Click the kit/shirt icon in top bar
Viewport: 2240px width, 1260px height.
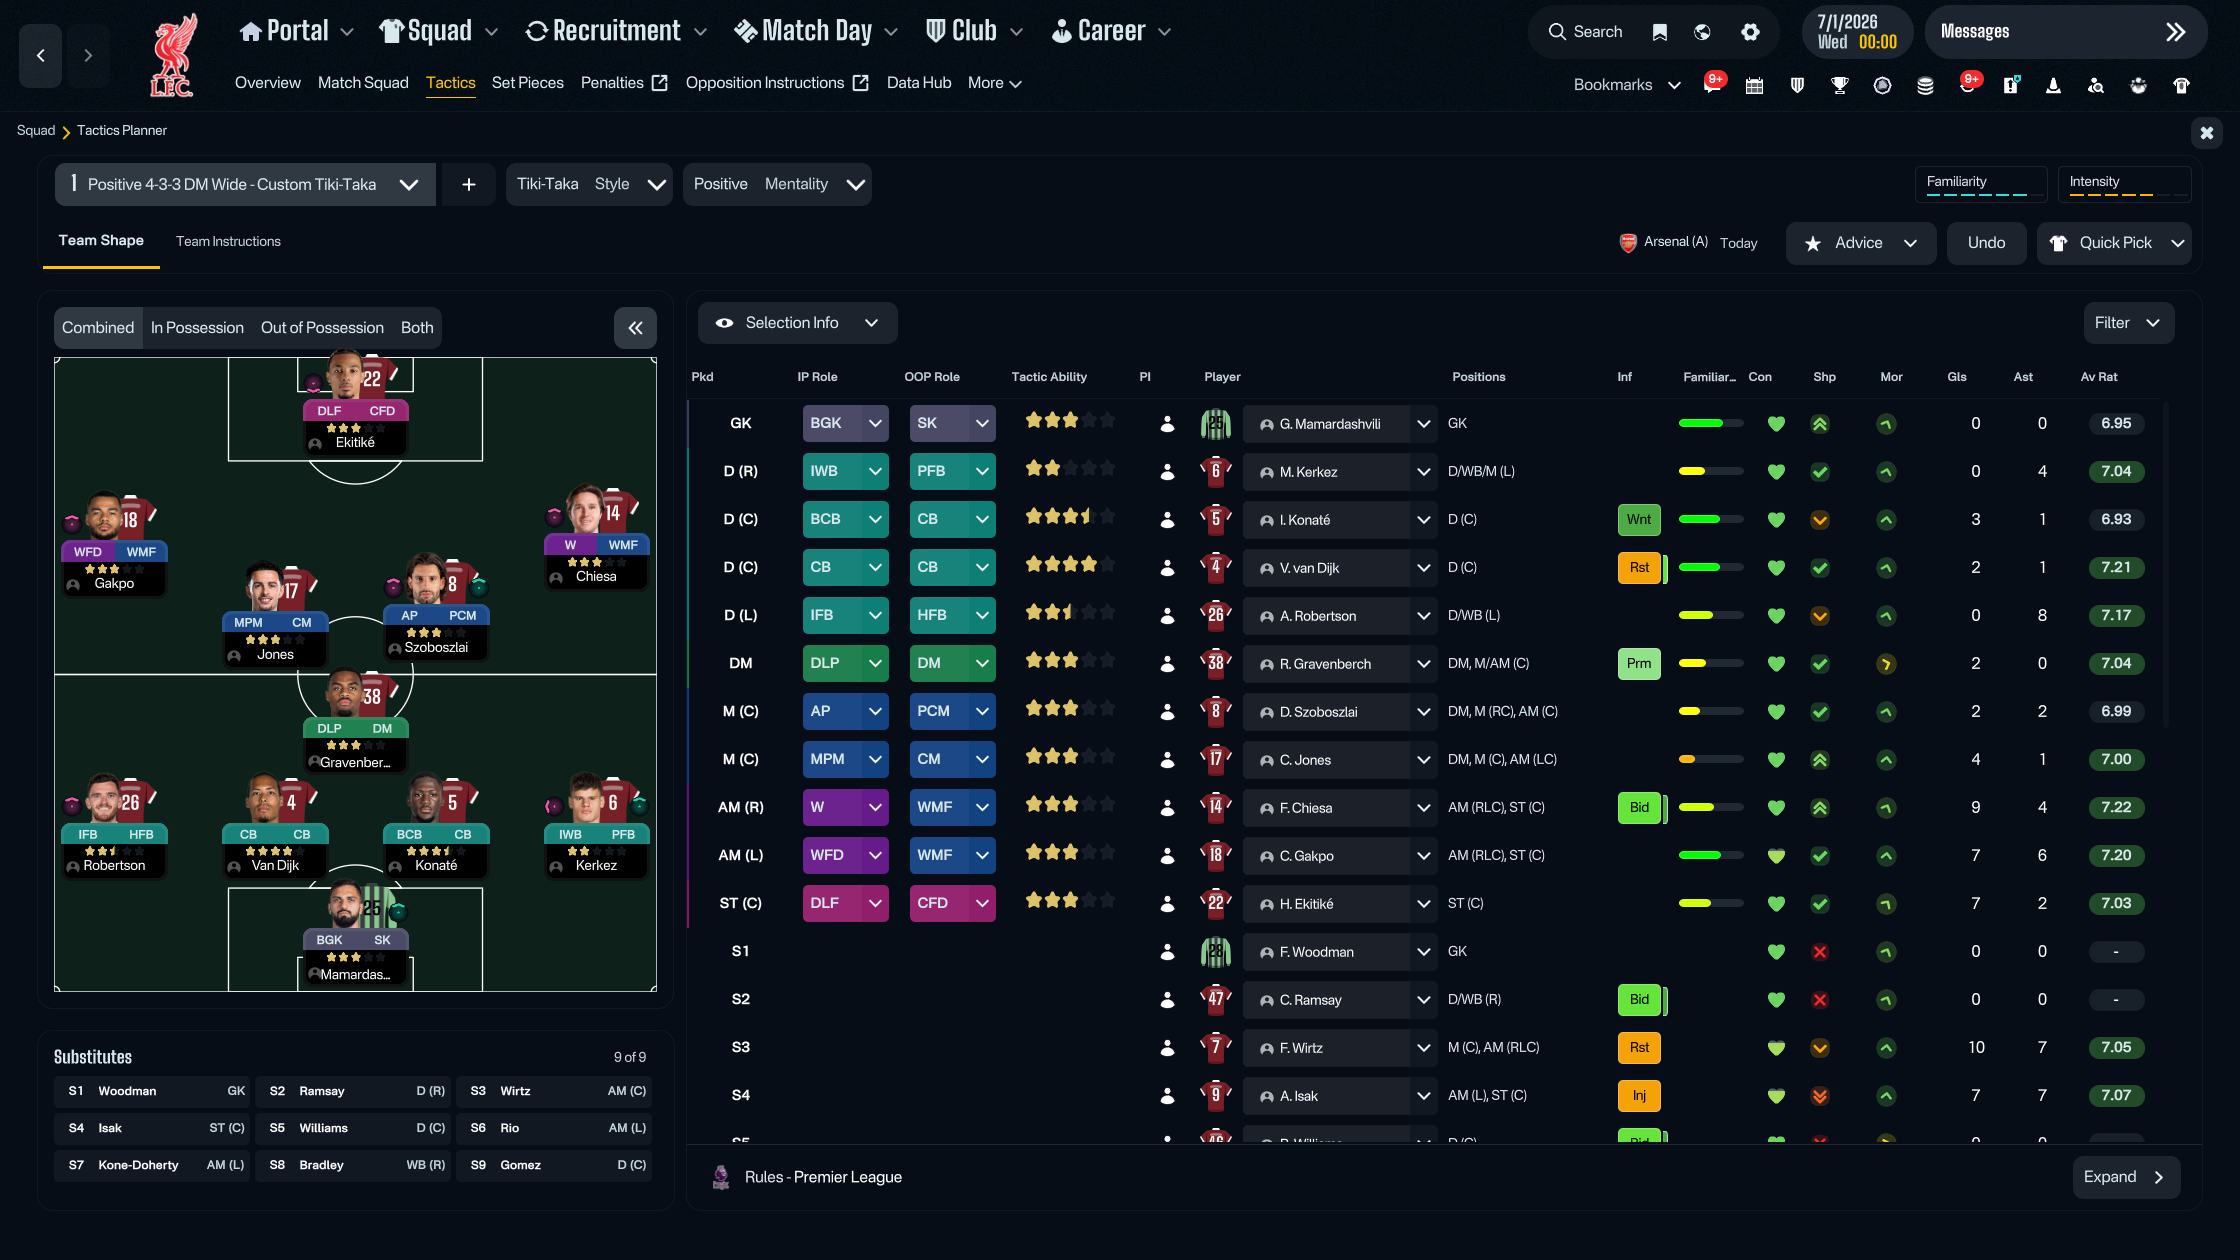point(2178,85)
